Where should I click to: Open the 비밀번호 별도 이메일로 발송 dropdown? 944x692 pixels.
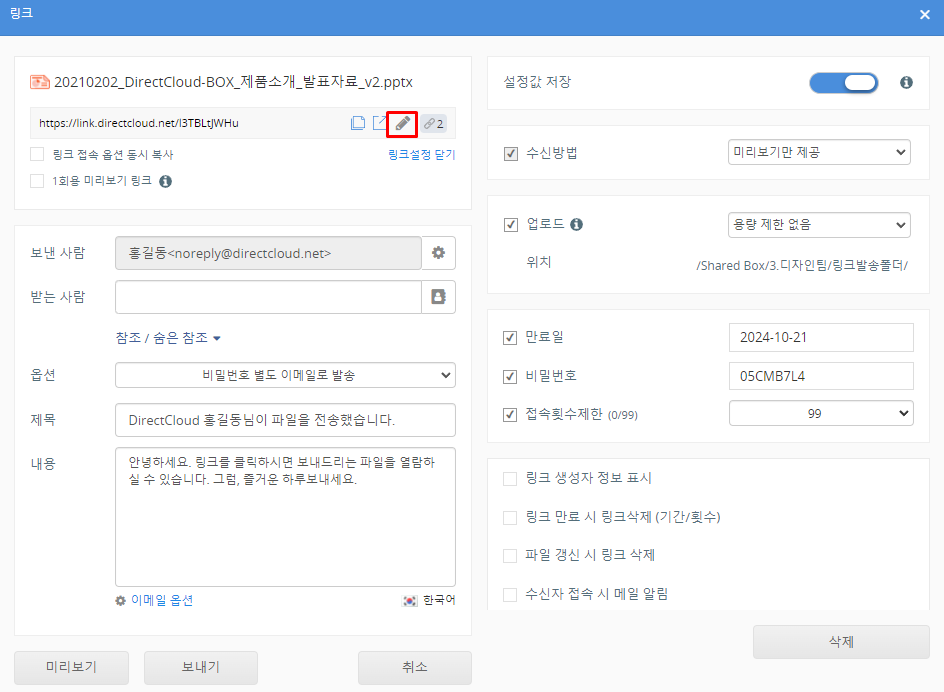(285, 375)
